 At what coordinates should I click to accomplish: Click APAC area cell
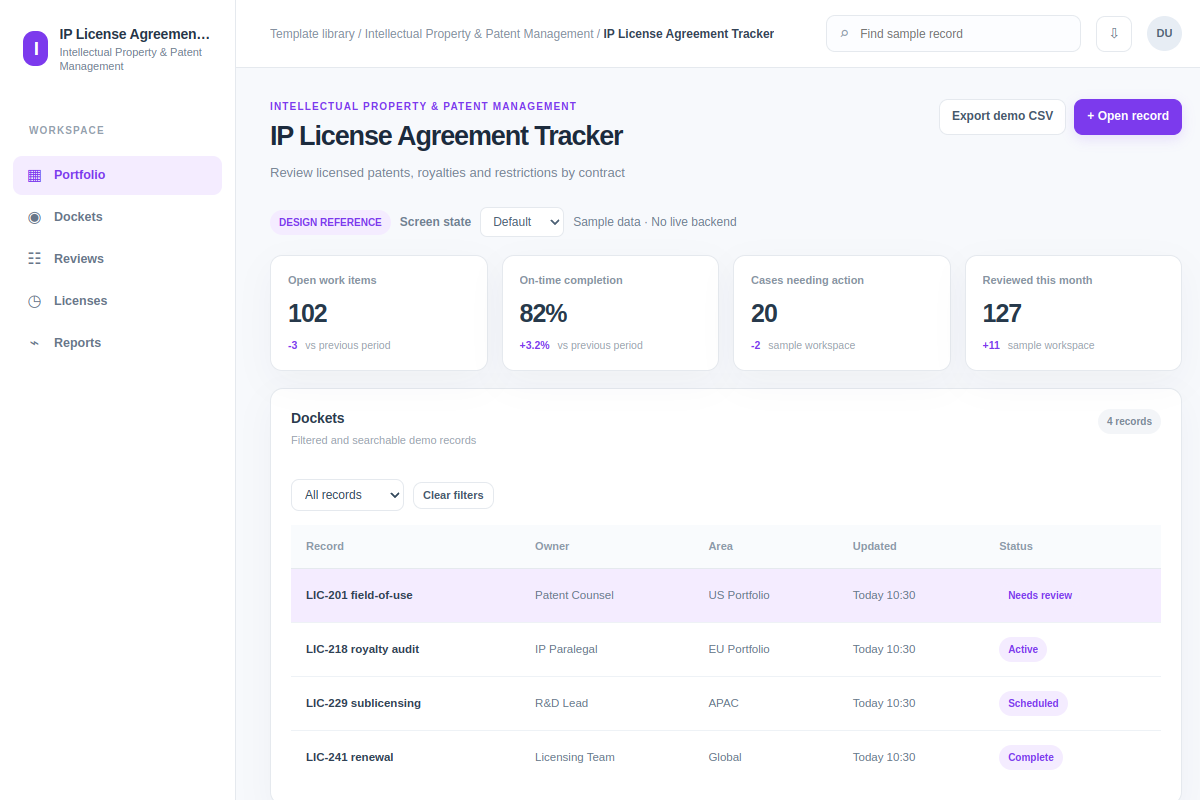click(723, 703)
